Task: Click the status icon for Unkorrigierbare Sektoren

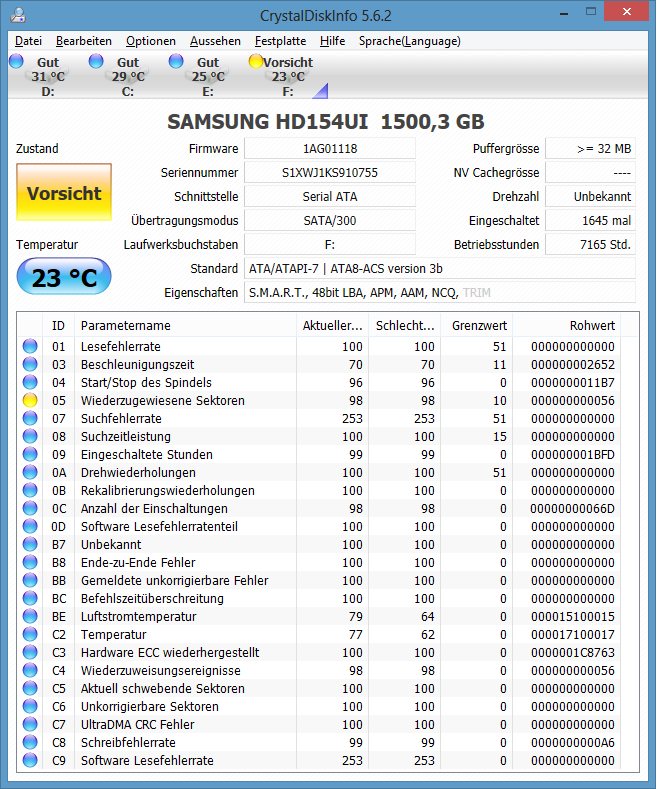Action: [x=30, y=706]
